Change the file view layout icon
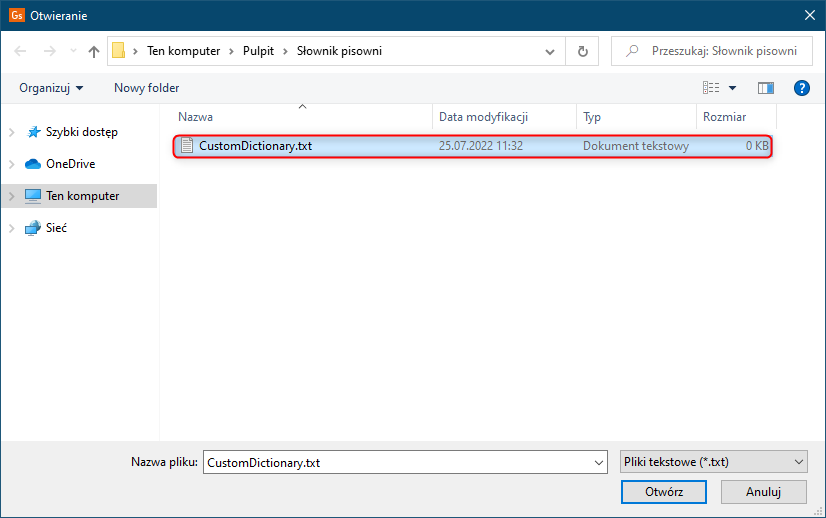Screen dimensions: 826x518 [x=711, y=87]
